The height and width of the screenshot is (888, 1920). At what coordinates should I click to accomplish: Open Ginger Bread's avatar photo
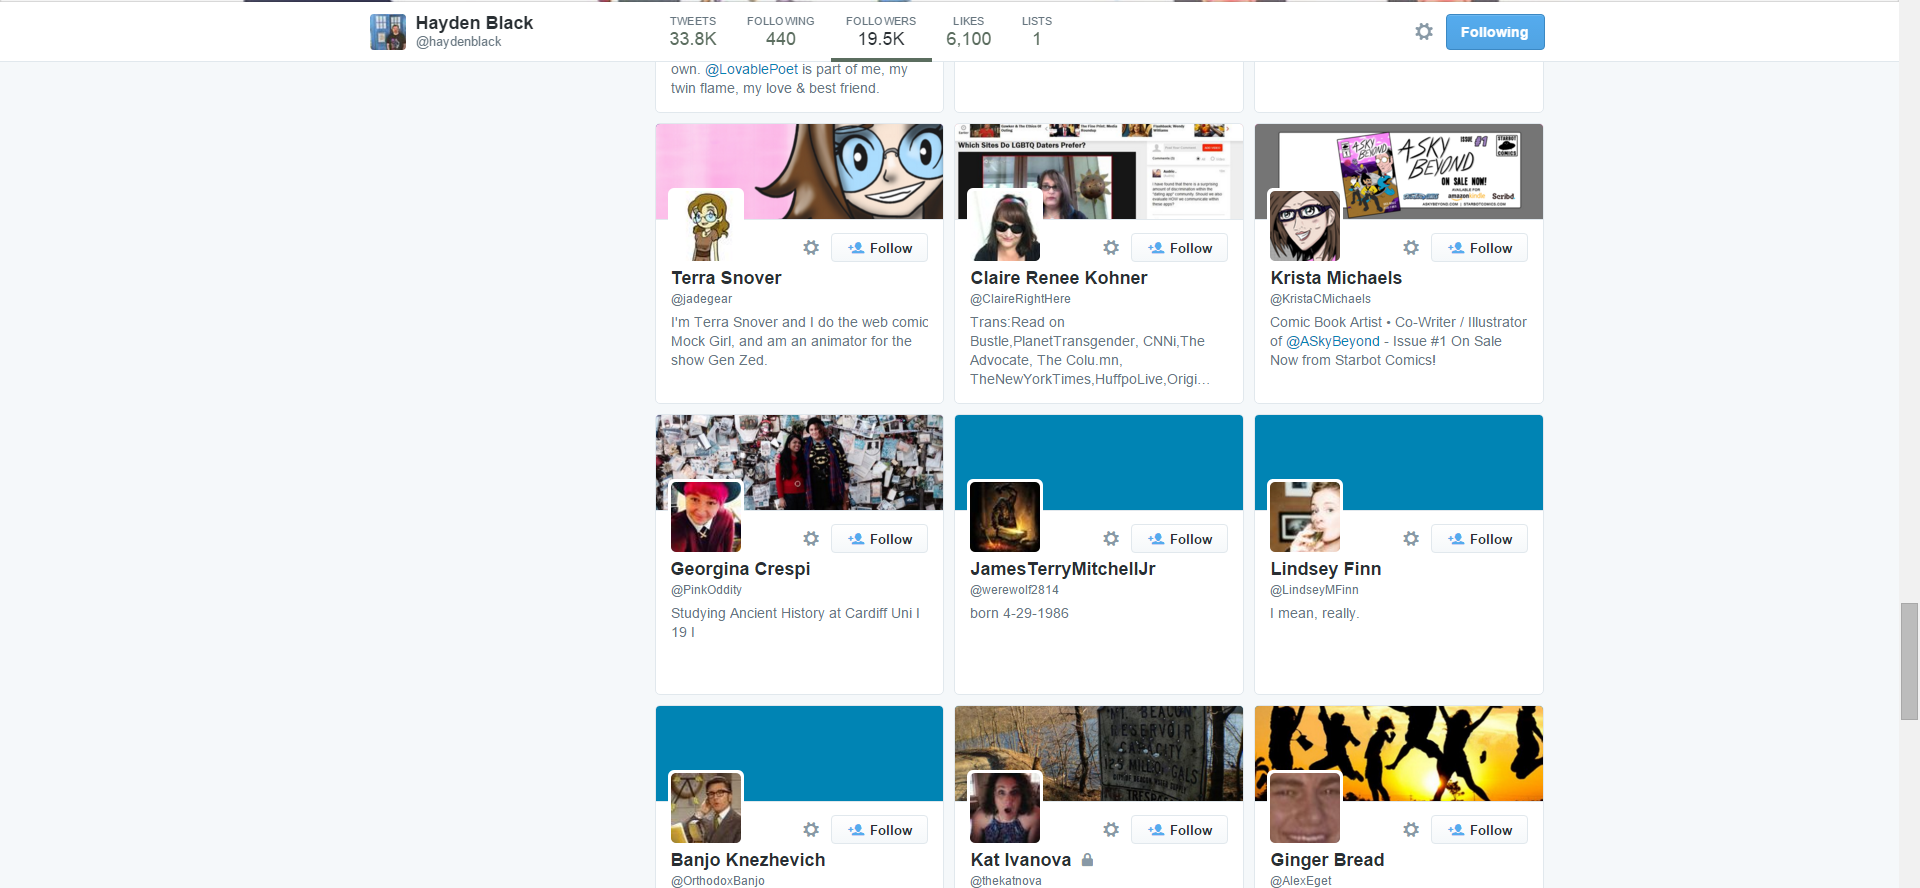point(1305,808)
